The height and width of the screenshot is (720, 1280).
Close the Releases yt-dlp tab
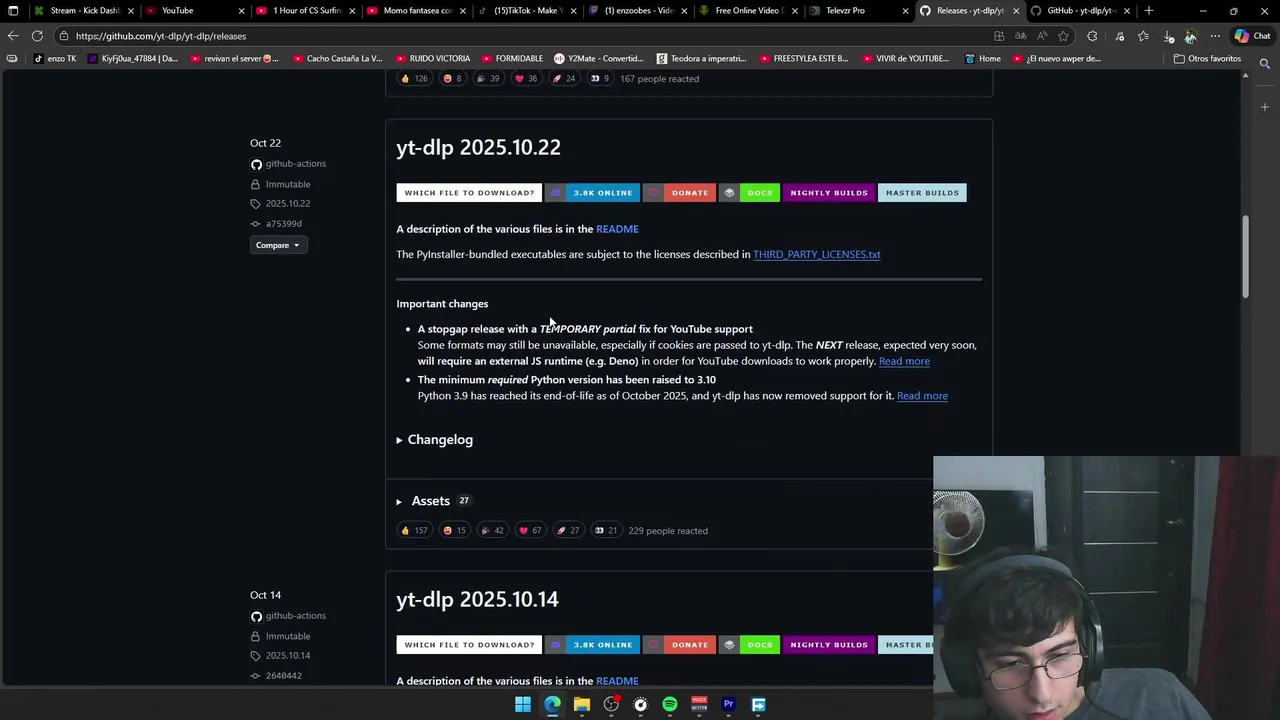[x=1016, y=11]
